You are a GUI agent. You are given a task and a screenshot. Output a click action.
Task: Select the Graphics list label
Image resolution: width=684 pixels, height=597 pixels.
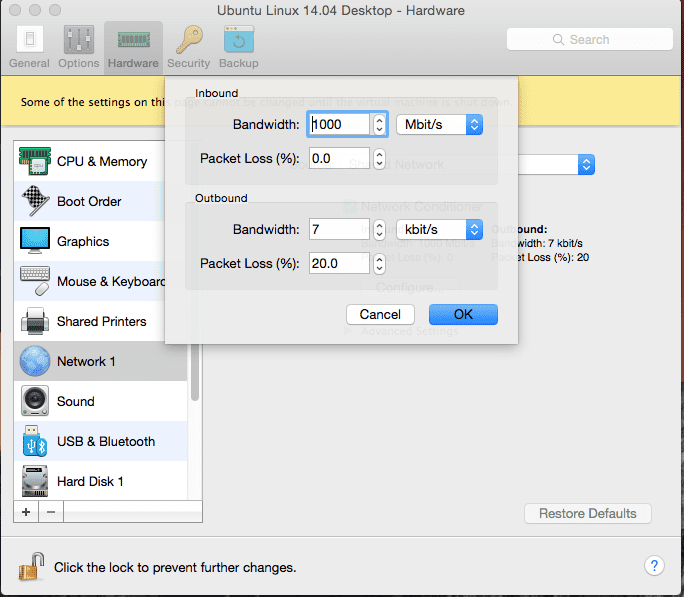(x=83, y=242)
